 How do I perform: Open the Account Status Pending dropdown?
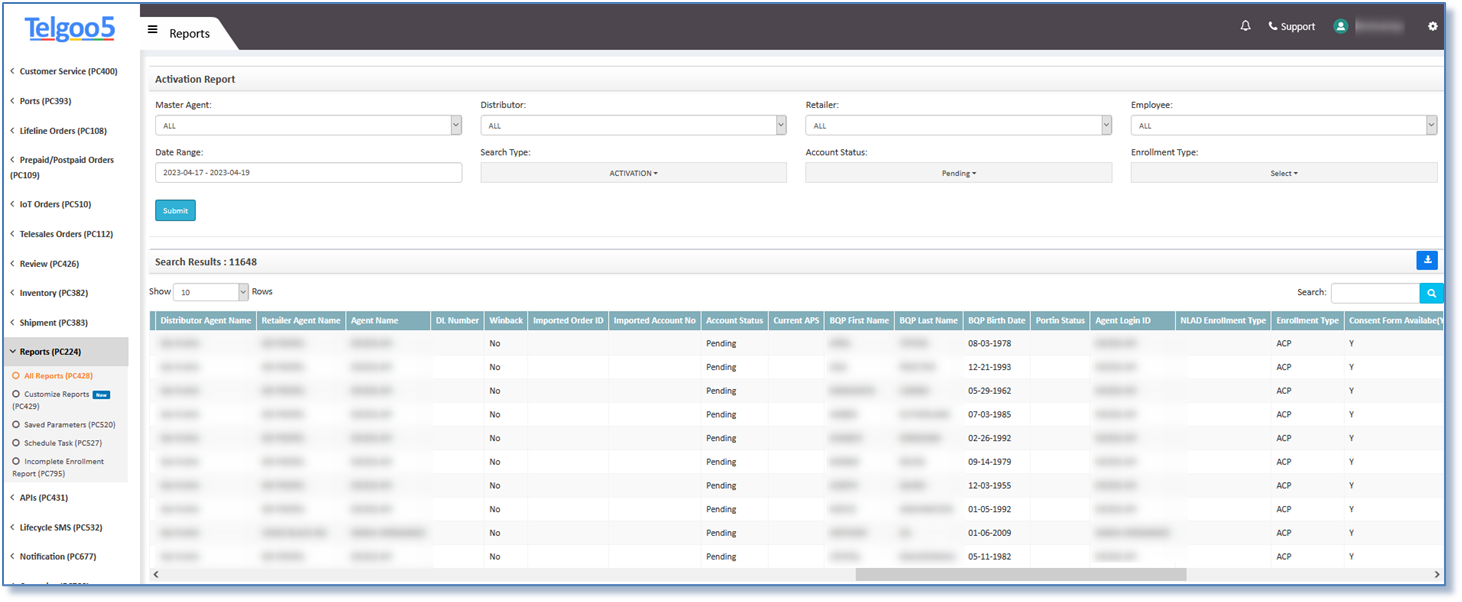958,173
